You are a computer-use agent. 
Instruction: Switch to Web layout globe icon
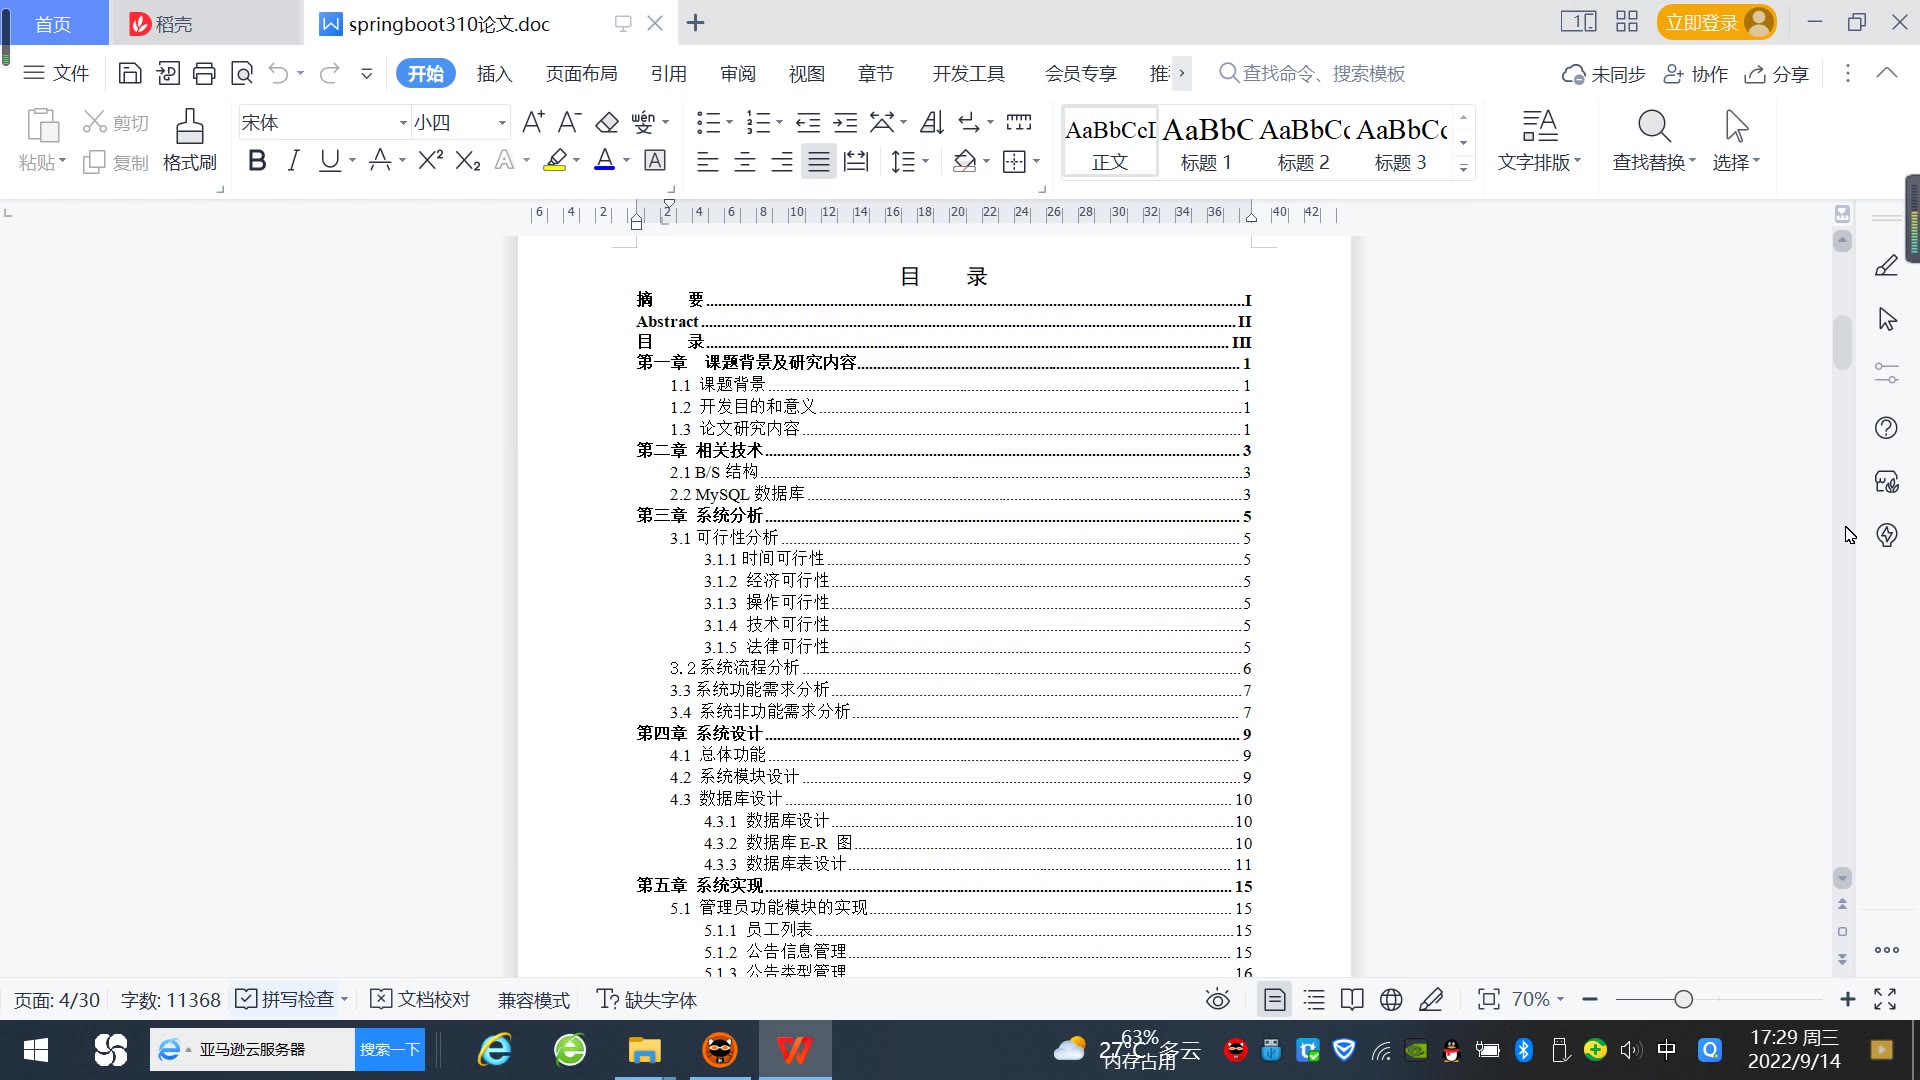coord(1391,999)
